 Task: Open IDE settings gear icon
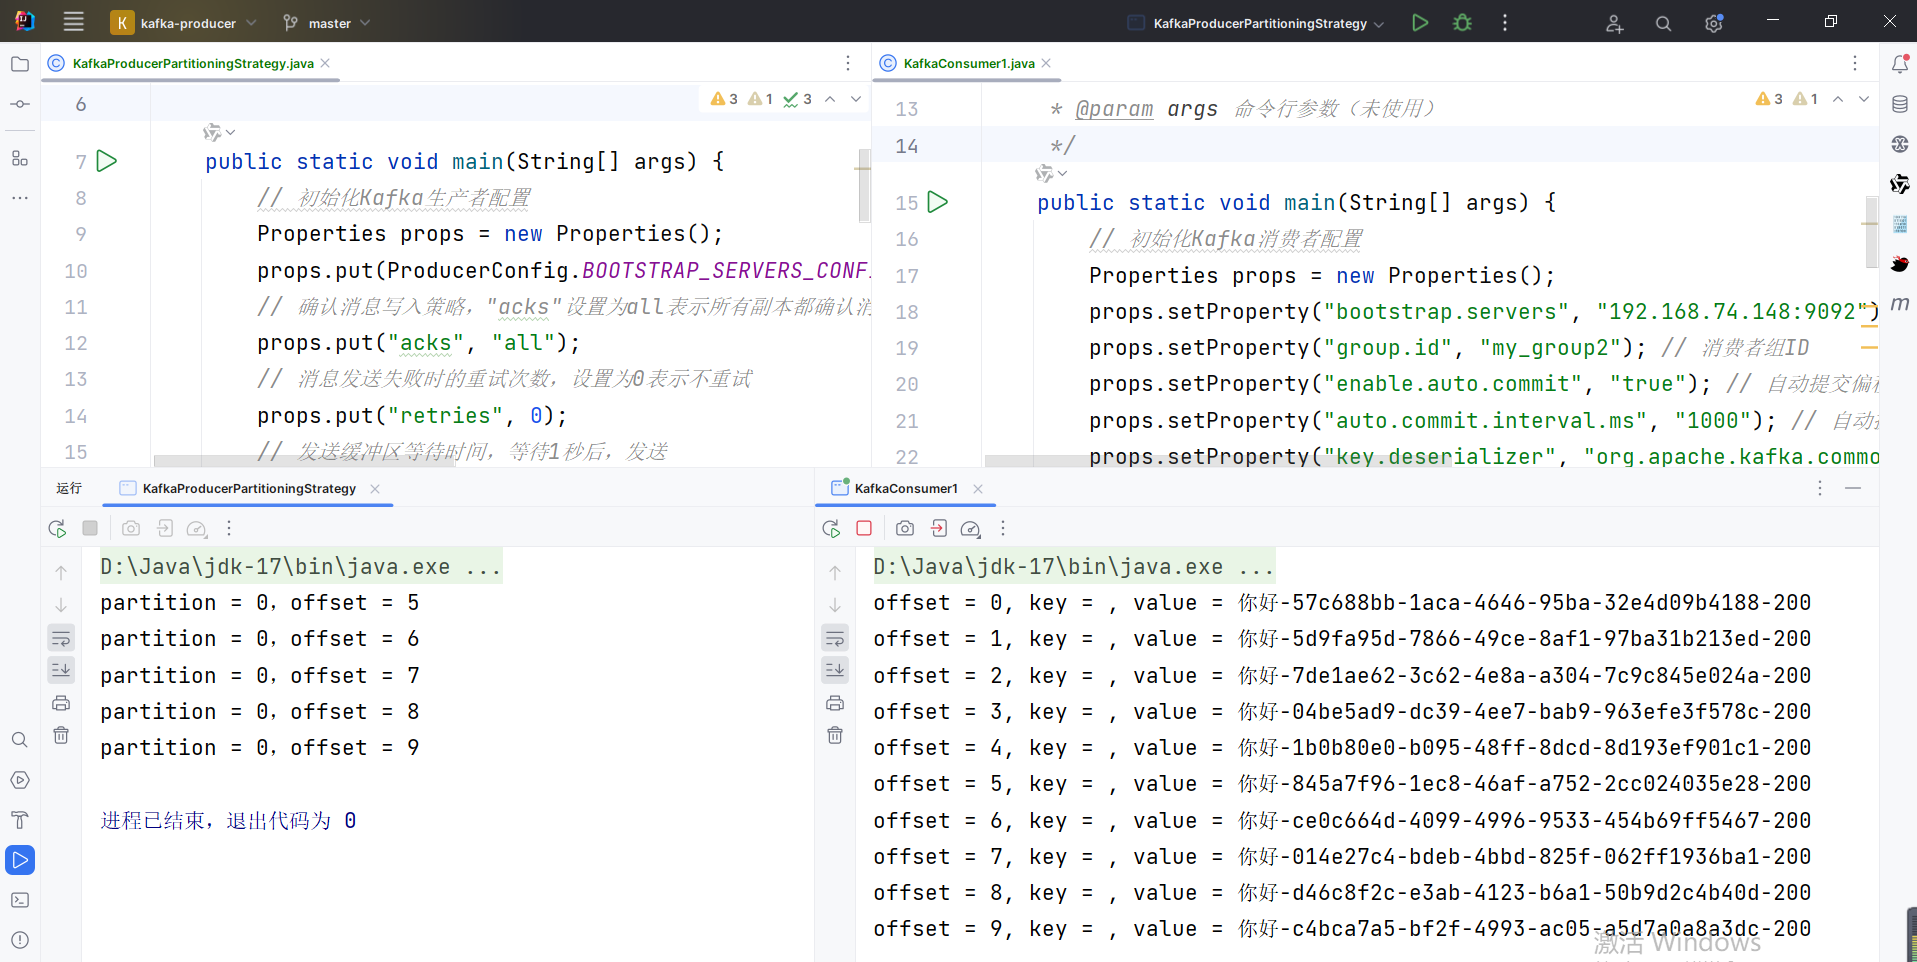point(1713,23)
